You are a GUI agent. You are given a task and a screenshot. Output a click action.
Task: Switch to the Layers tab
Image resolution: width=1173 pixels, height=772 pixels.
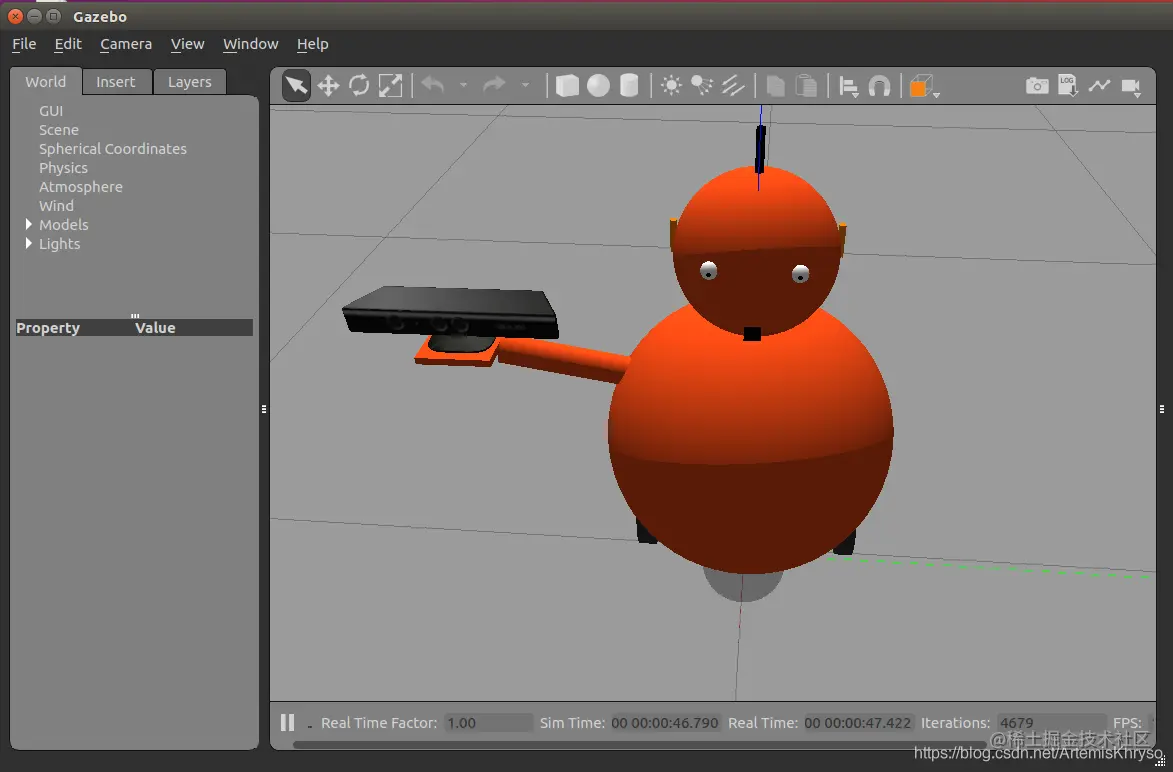click(x=189, y=82)
